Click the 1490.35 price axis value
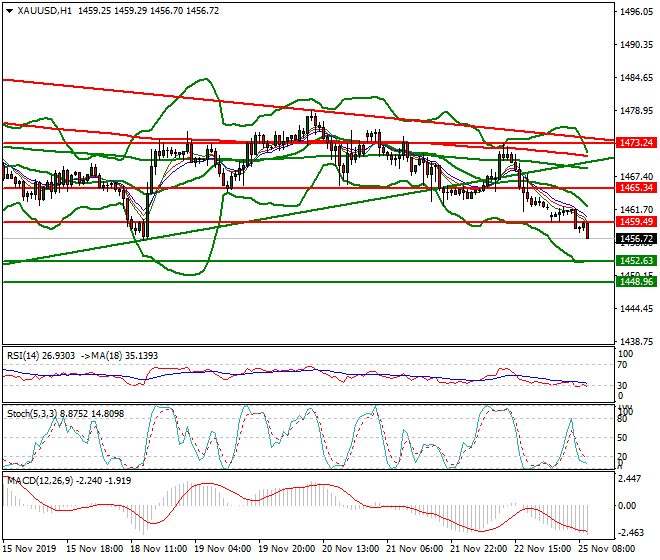This screenshot has height=560, width=660. [636, 45]
